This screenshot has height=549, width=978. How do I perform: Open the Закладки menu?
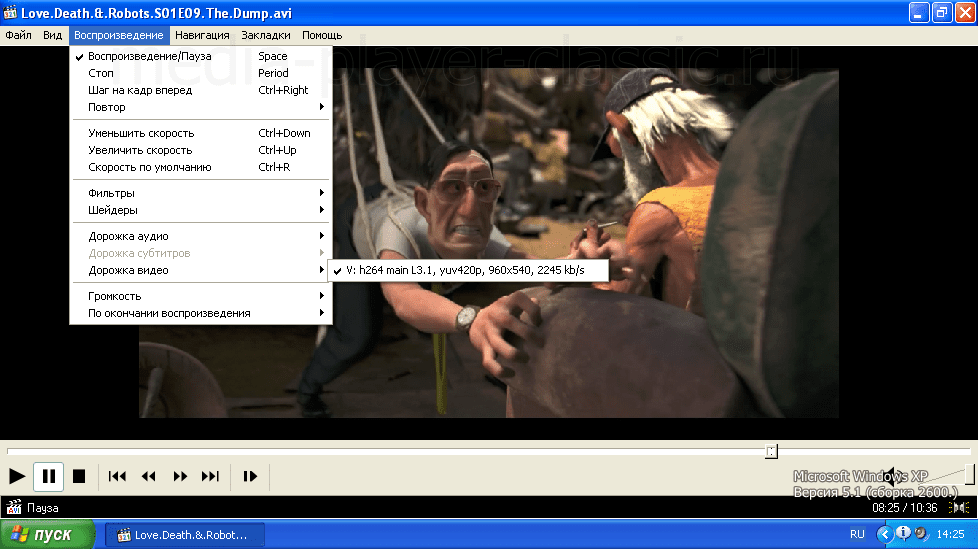click(266, 35)
